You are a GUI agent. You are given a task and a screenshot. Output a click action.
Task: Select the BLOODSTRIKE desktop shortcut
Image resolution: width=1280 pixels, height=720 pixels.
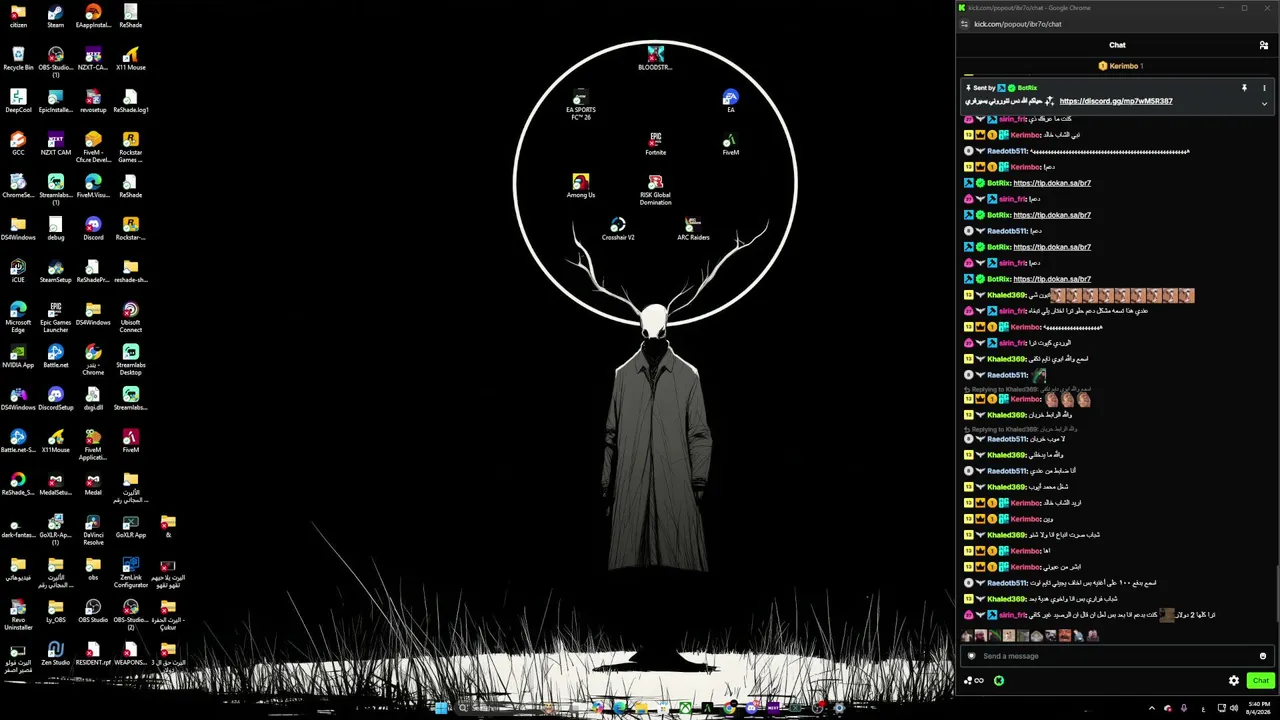pos(655,58)
